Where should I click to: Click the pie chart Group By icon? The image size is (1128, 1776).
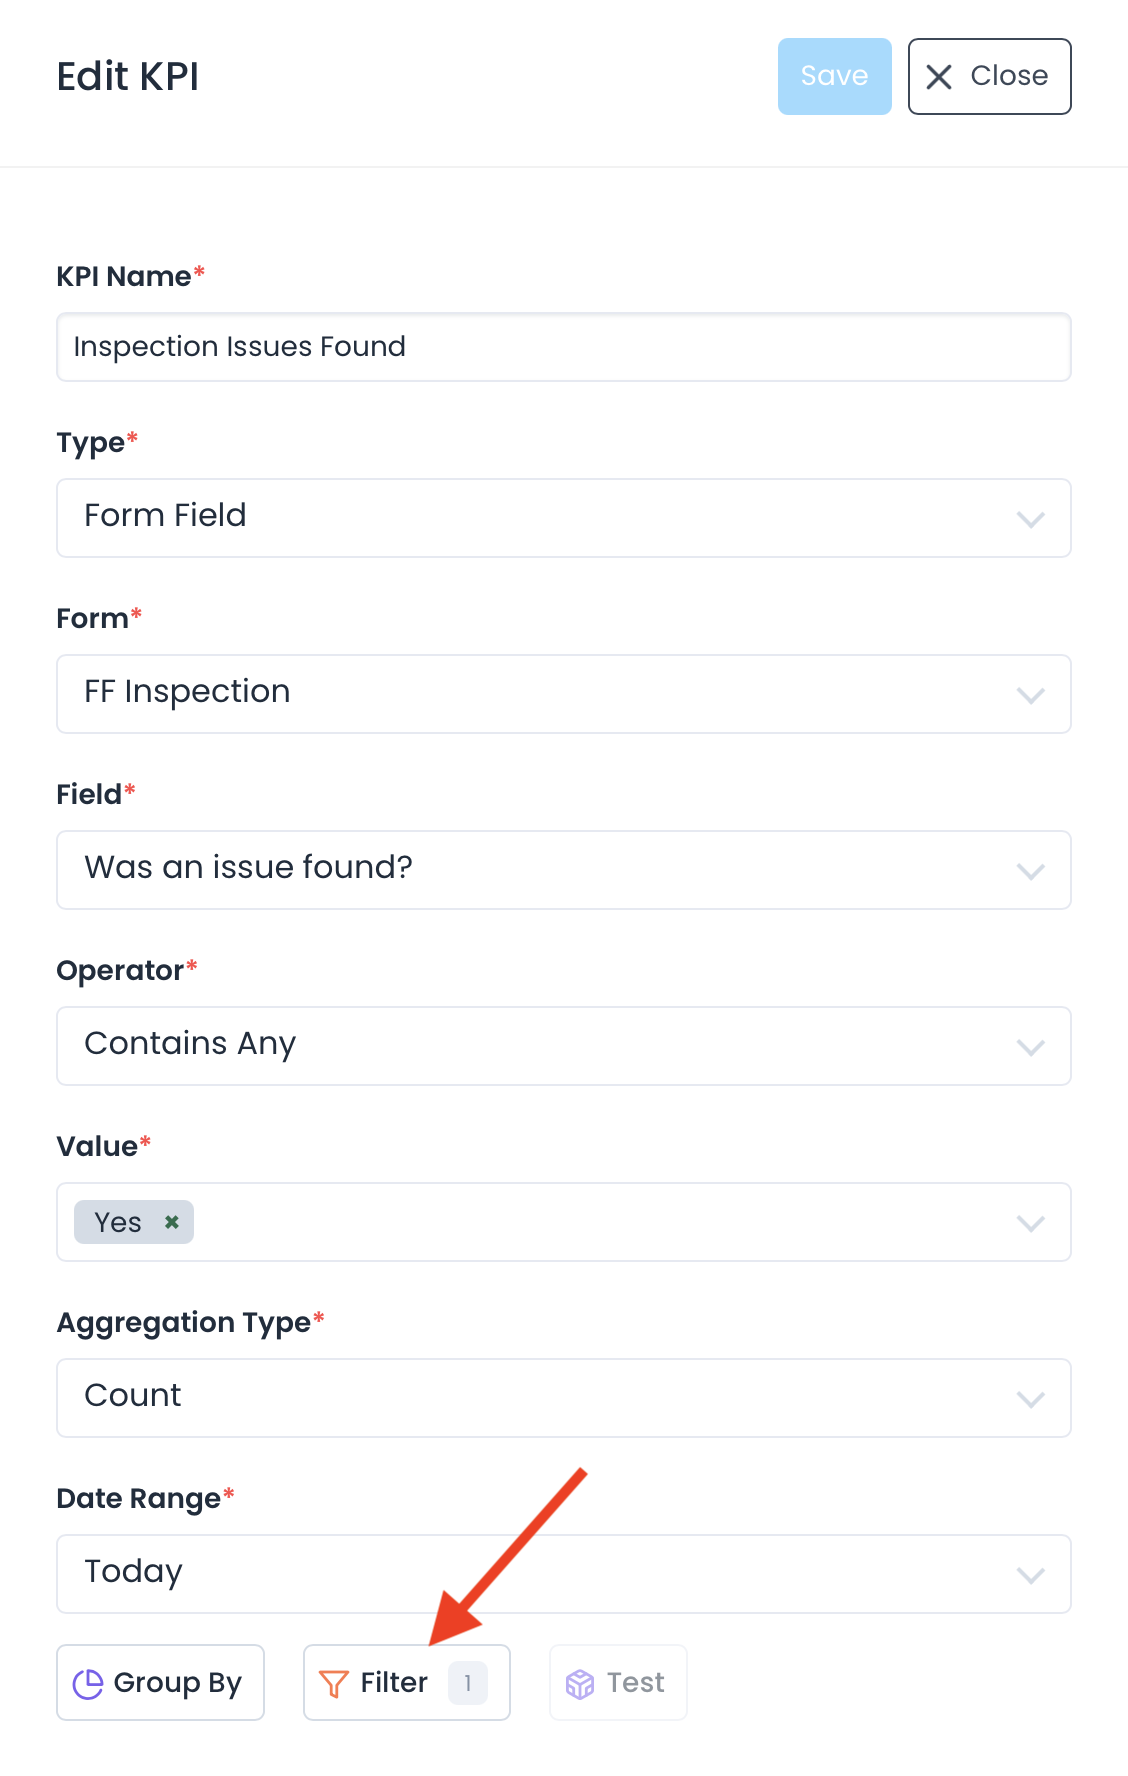[88, 1684]
